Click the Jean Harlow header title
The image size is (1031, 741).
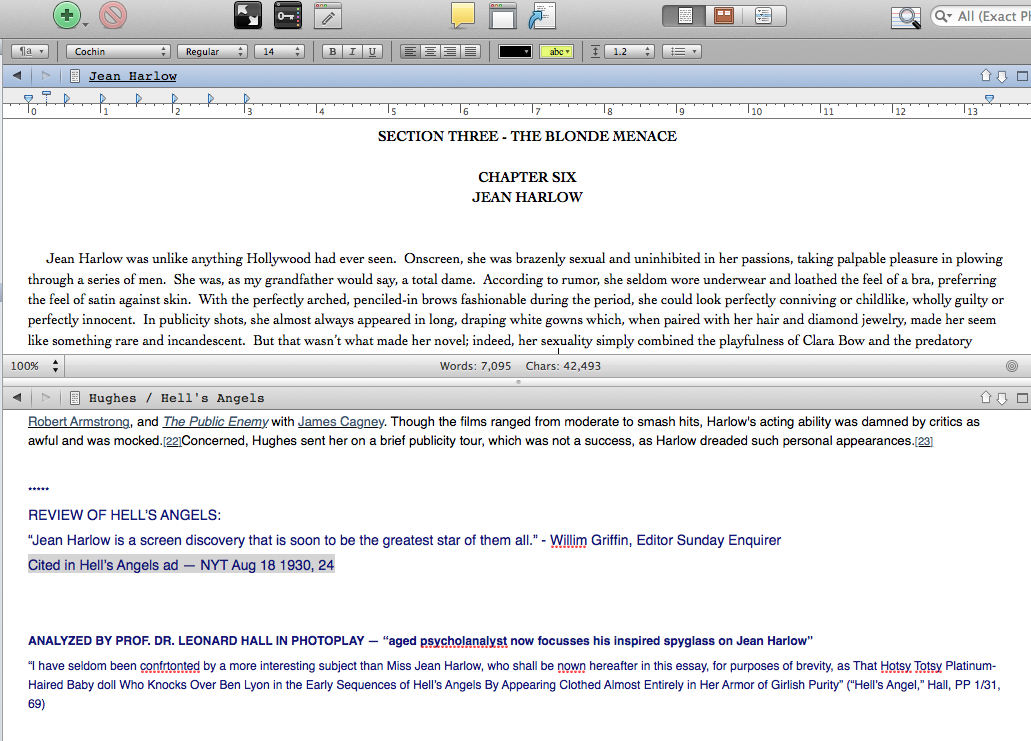click(133, 76)
